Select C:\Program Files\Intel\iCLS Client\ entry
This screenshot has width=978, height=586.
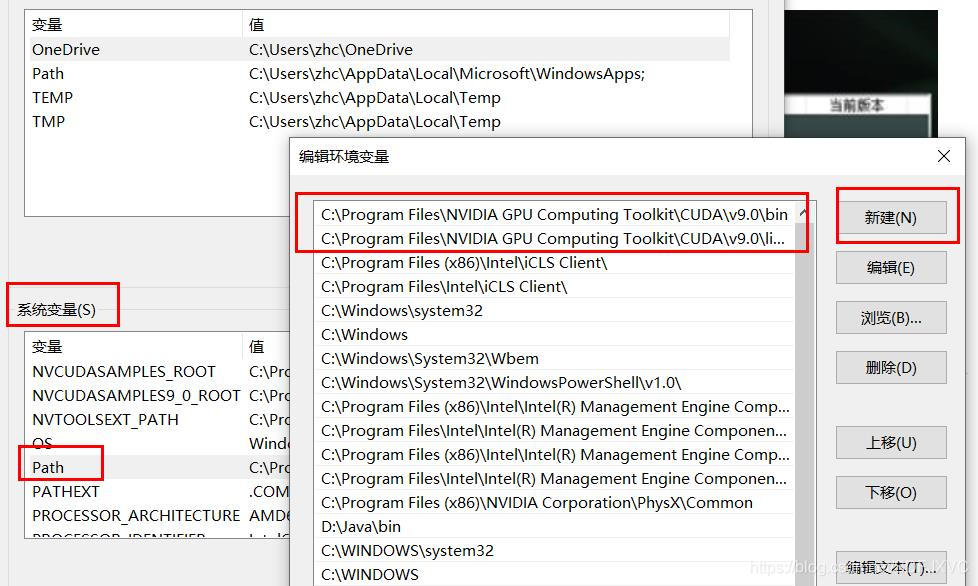point(554,287)
